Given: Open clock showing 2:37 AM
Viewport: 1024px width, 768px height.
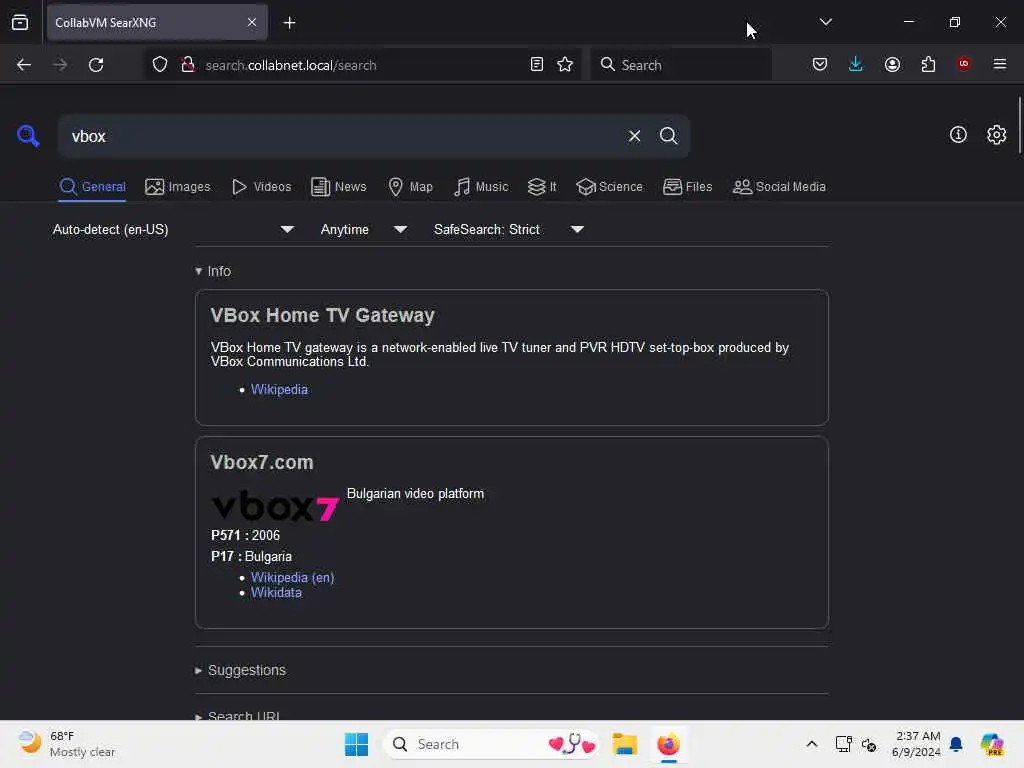Looking at the screenshot, I should 916,744.
